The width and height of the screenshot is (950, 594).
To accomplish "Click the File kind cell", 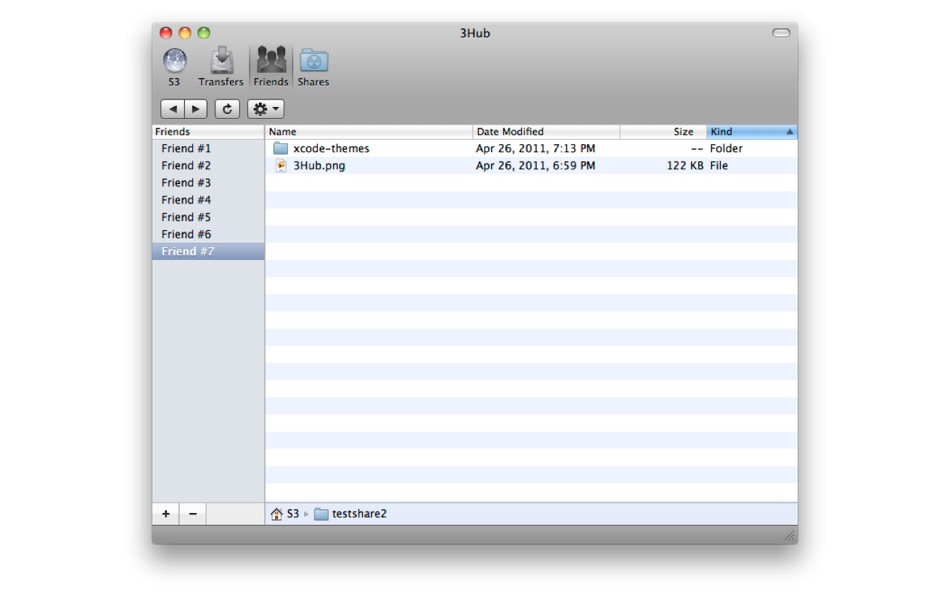I will click(719, 165).
